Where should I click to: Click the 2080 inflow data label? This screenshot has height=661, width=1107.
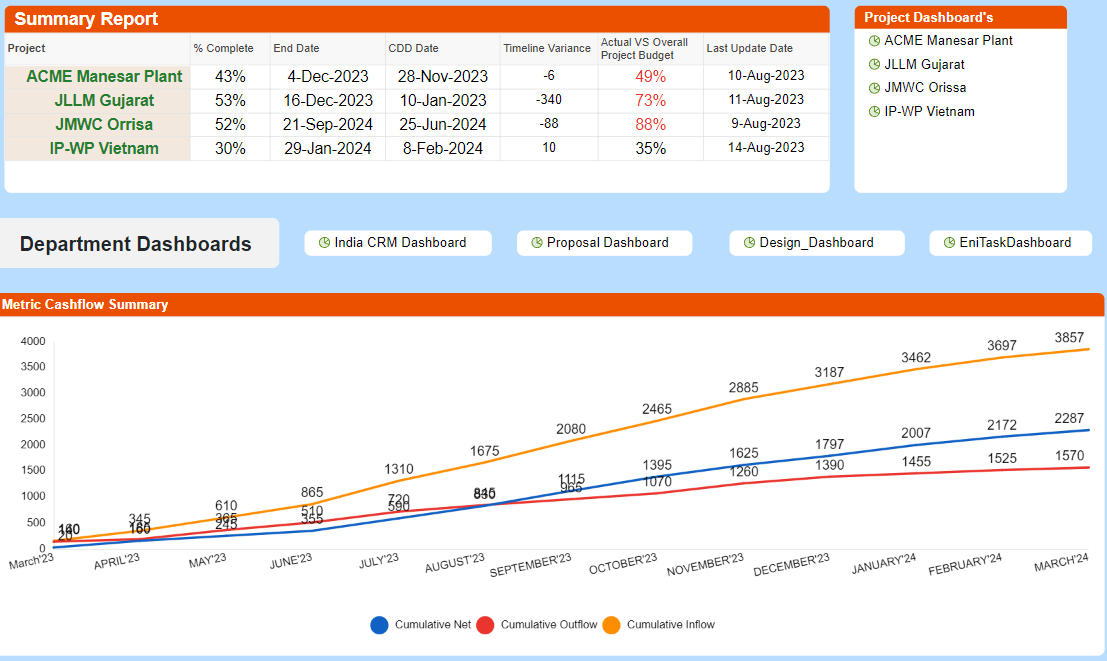coord(570,429)
